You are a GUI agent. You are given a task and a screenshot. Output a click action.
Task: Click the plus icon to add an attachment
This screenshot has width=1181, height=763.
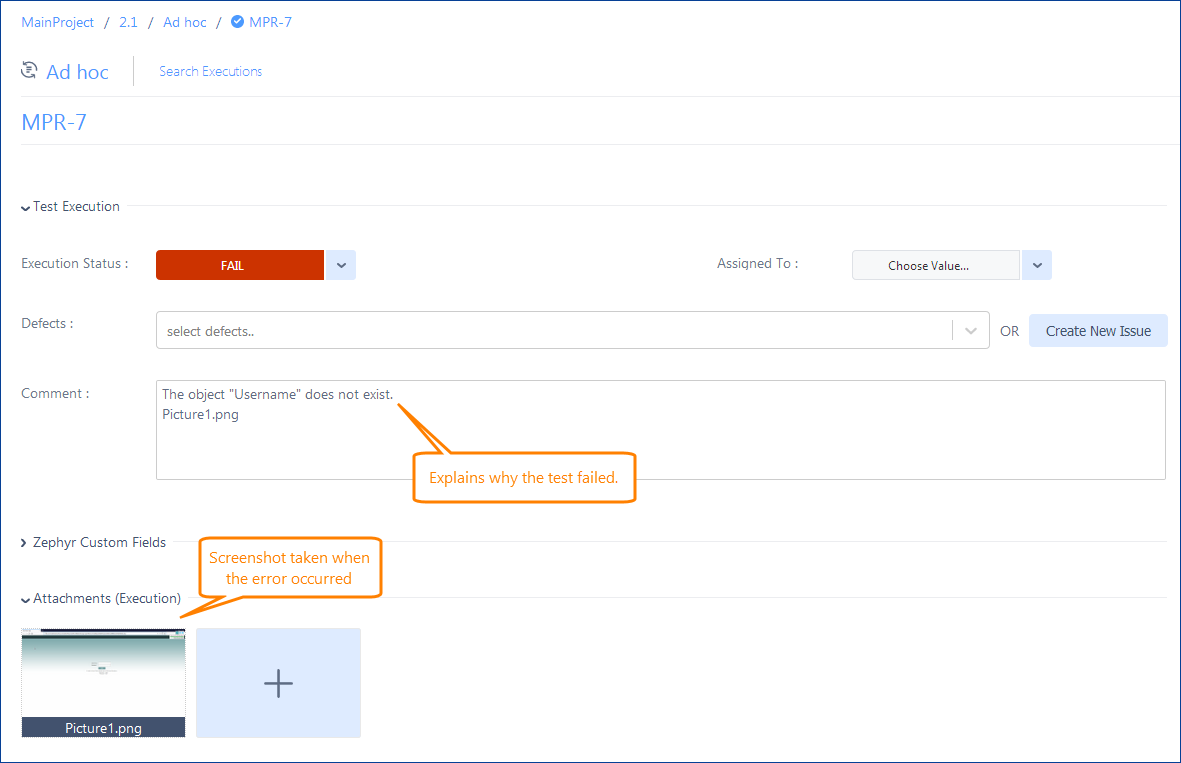(x=278, y=683)
